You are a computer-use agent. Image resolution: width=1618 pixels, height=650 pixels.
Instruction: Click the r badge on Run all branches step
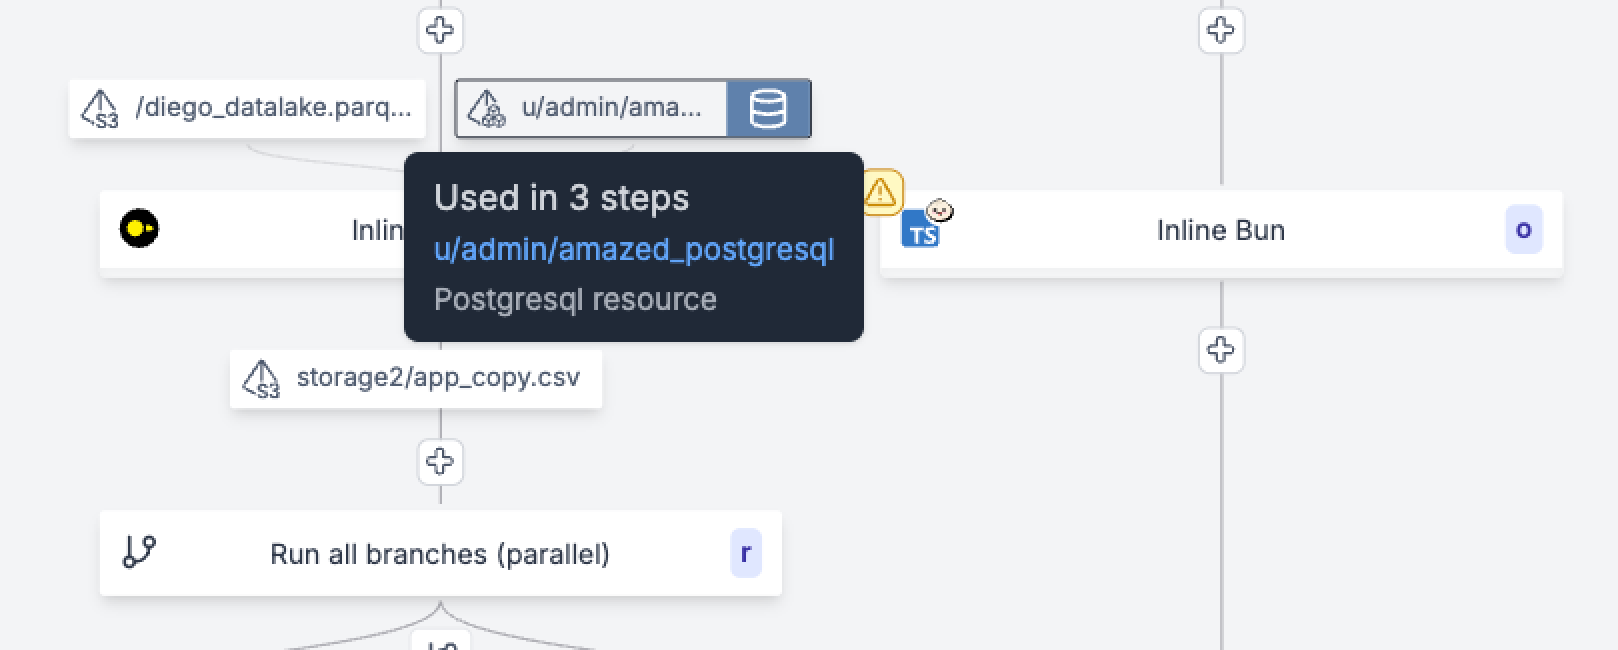[x=744, y=553]
